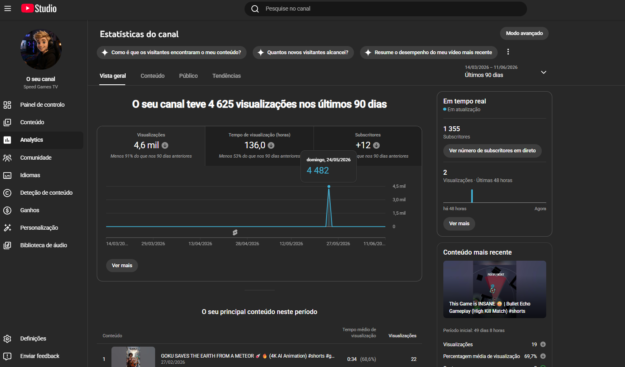Click 'Quantos novos visitantes alcancei?' suggestion chip
This screenshot has width=625, height=367.
pyautogui.click(x=303, y=53)
